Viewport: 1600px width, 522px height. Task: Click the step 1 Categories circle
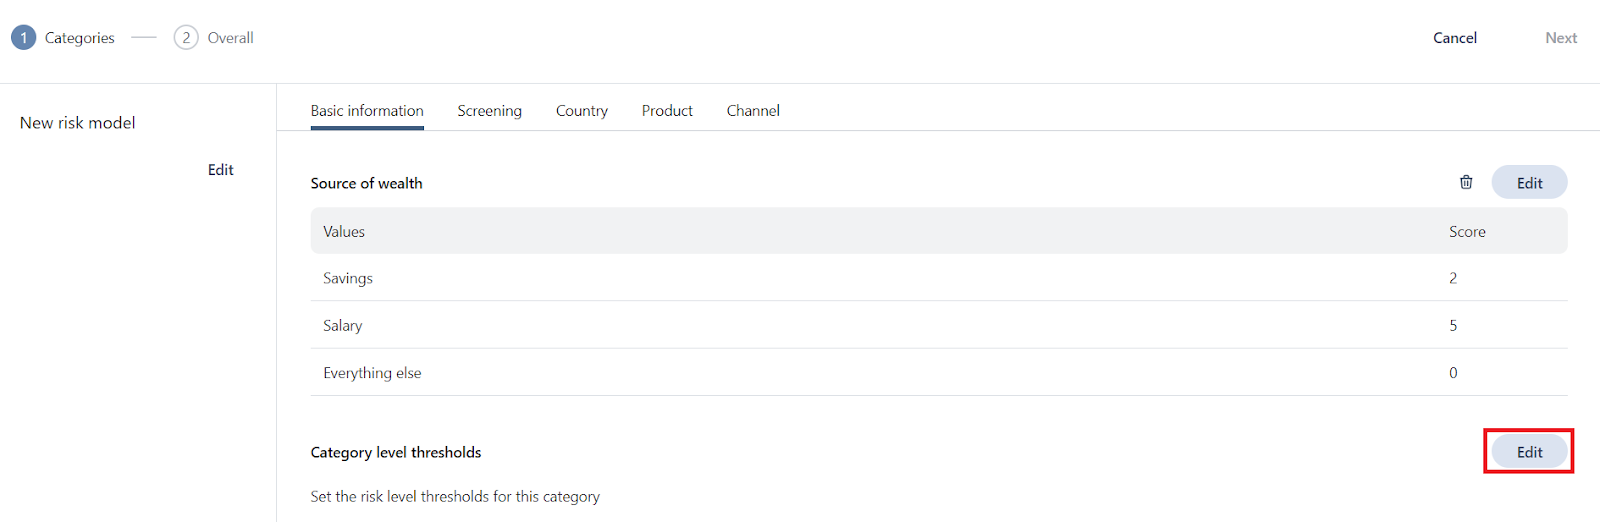pos(24,38)
